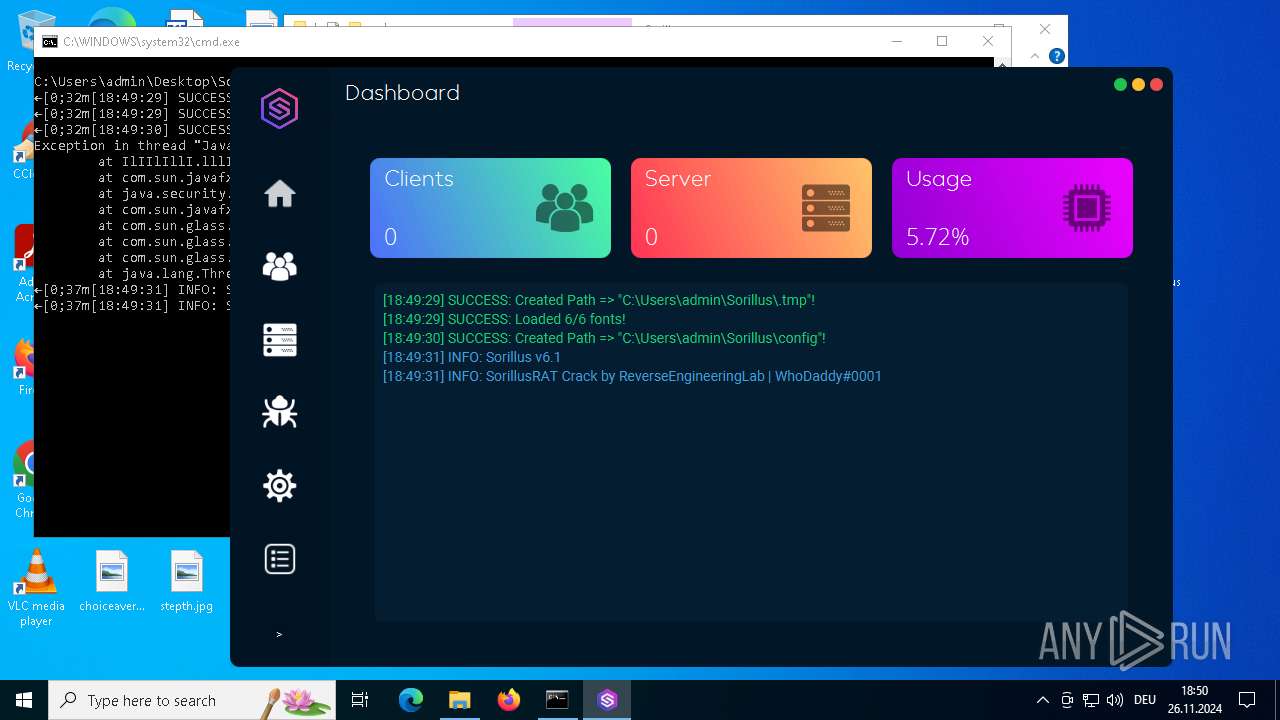Open the Home dashboard sidebar icon

tap(280, 193)
